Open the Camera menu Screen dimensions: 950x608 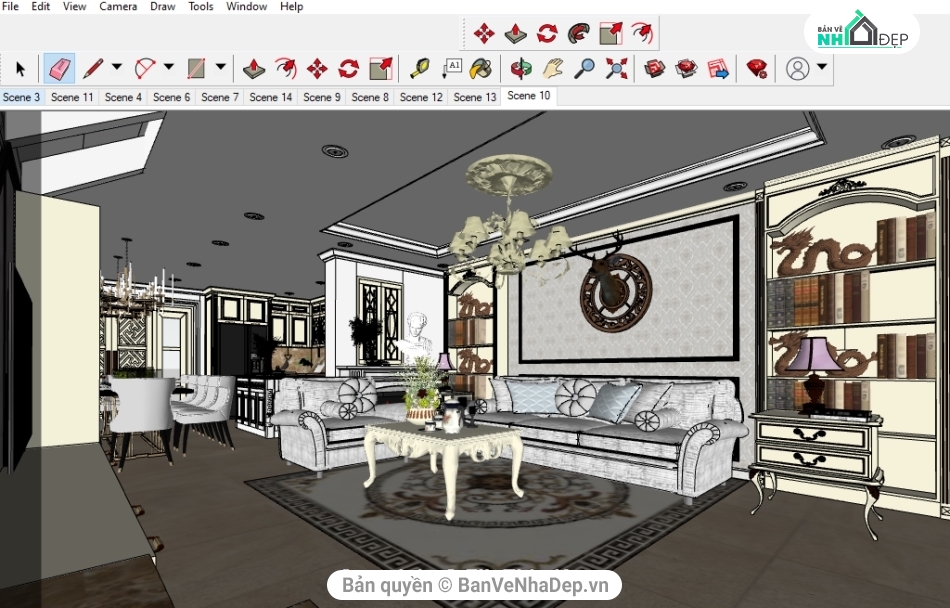118,7
